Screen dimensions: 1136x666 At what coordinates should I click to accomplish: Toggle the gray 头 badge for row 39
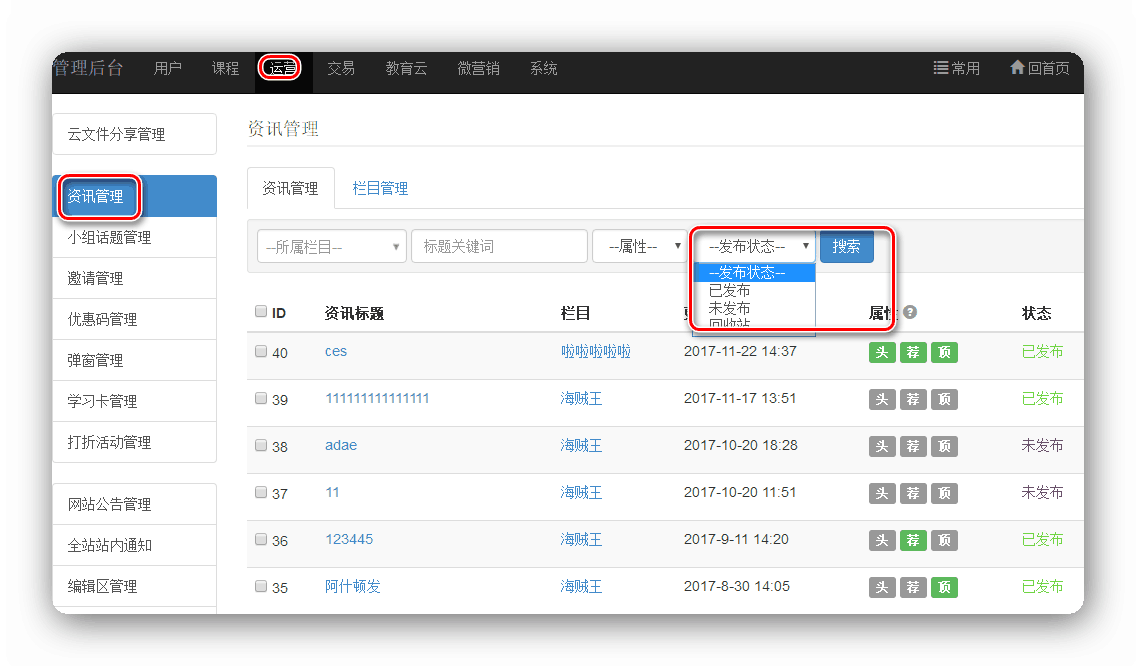click(881, 399)
